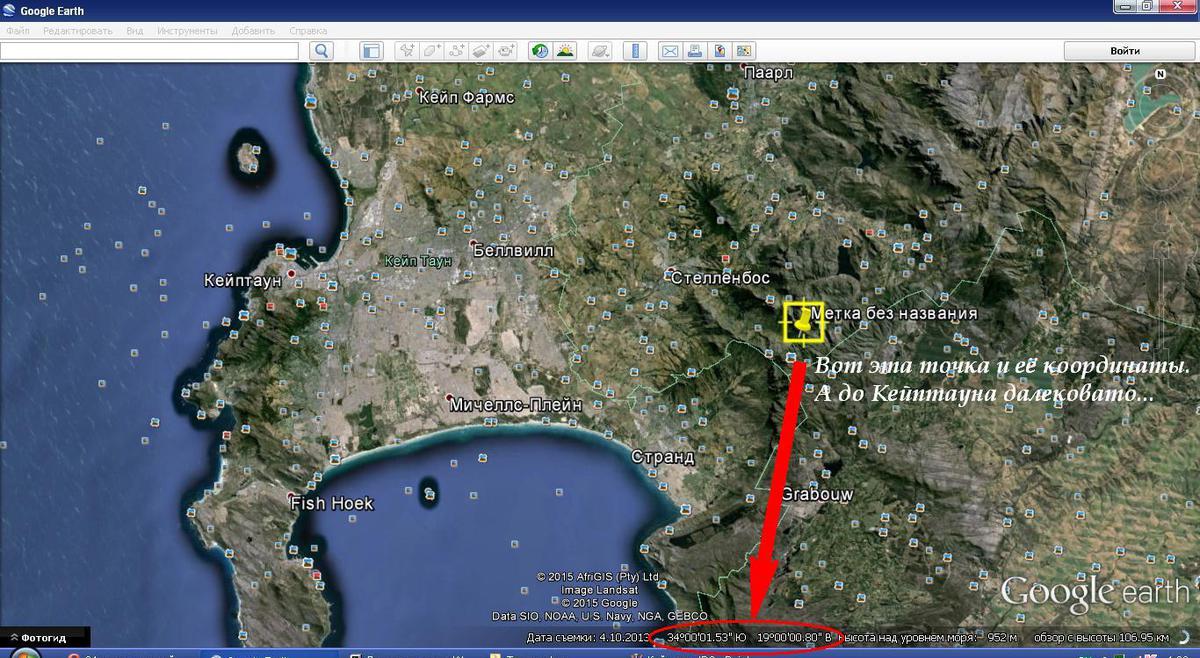
Task: Add a placemark with the pushpin tool
Action: pyautogui.click(x=406, y=50)
